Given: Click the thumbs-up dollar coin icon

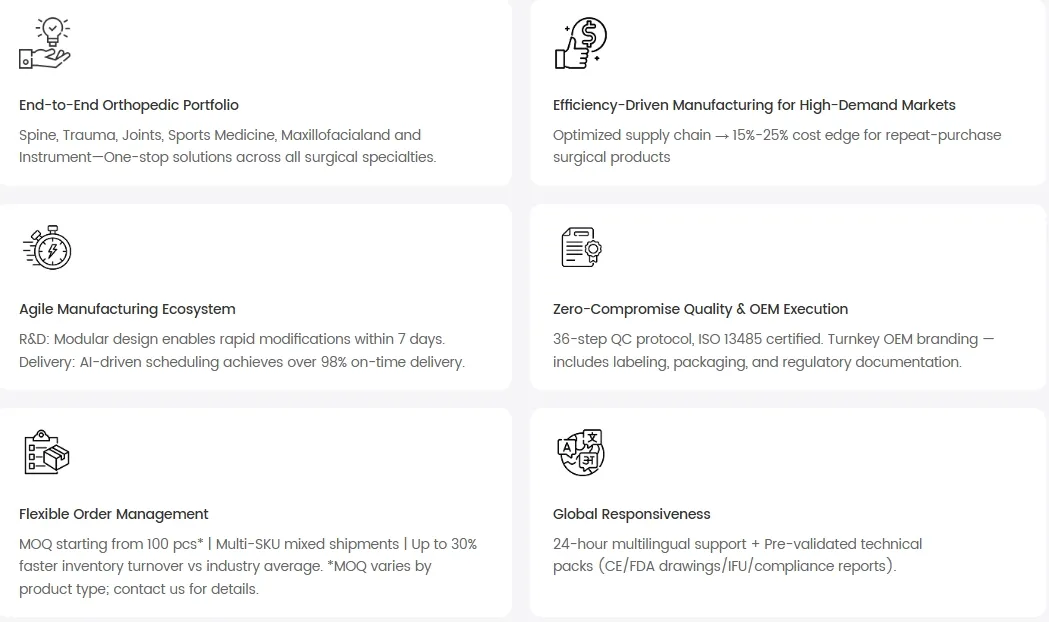Looking at the screenshot, I should click(580, 43).
